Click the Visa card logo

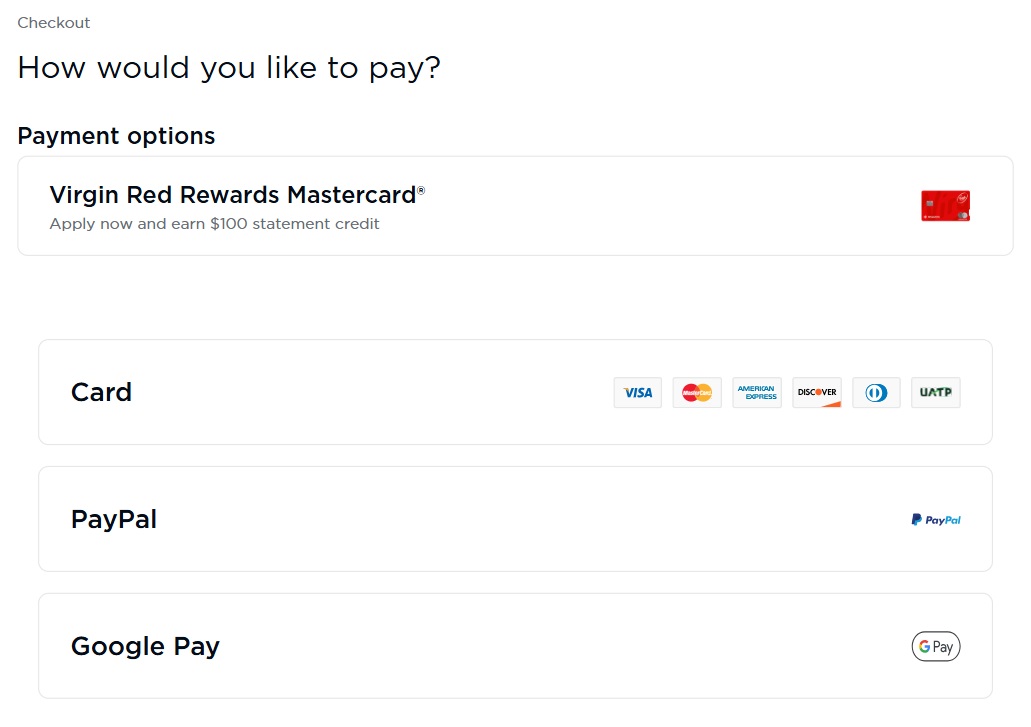(x=638, y=392)
